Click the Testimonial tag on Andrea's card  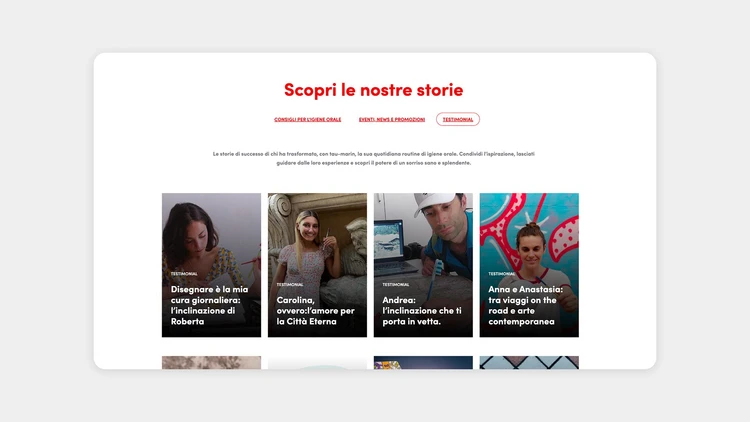[396, 285]
